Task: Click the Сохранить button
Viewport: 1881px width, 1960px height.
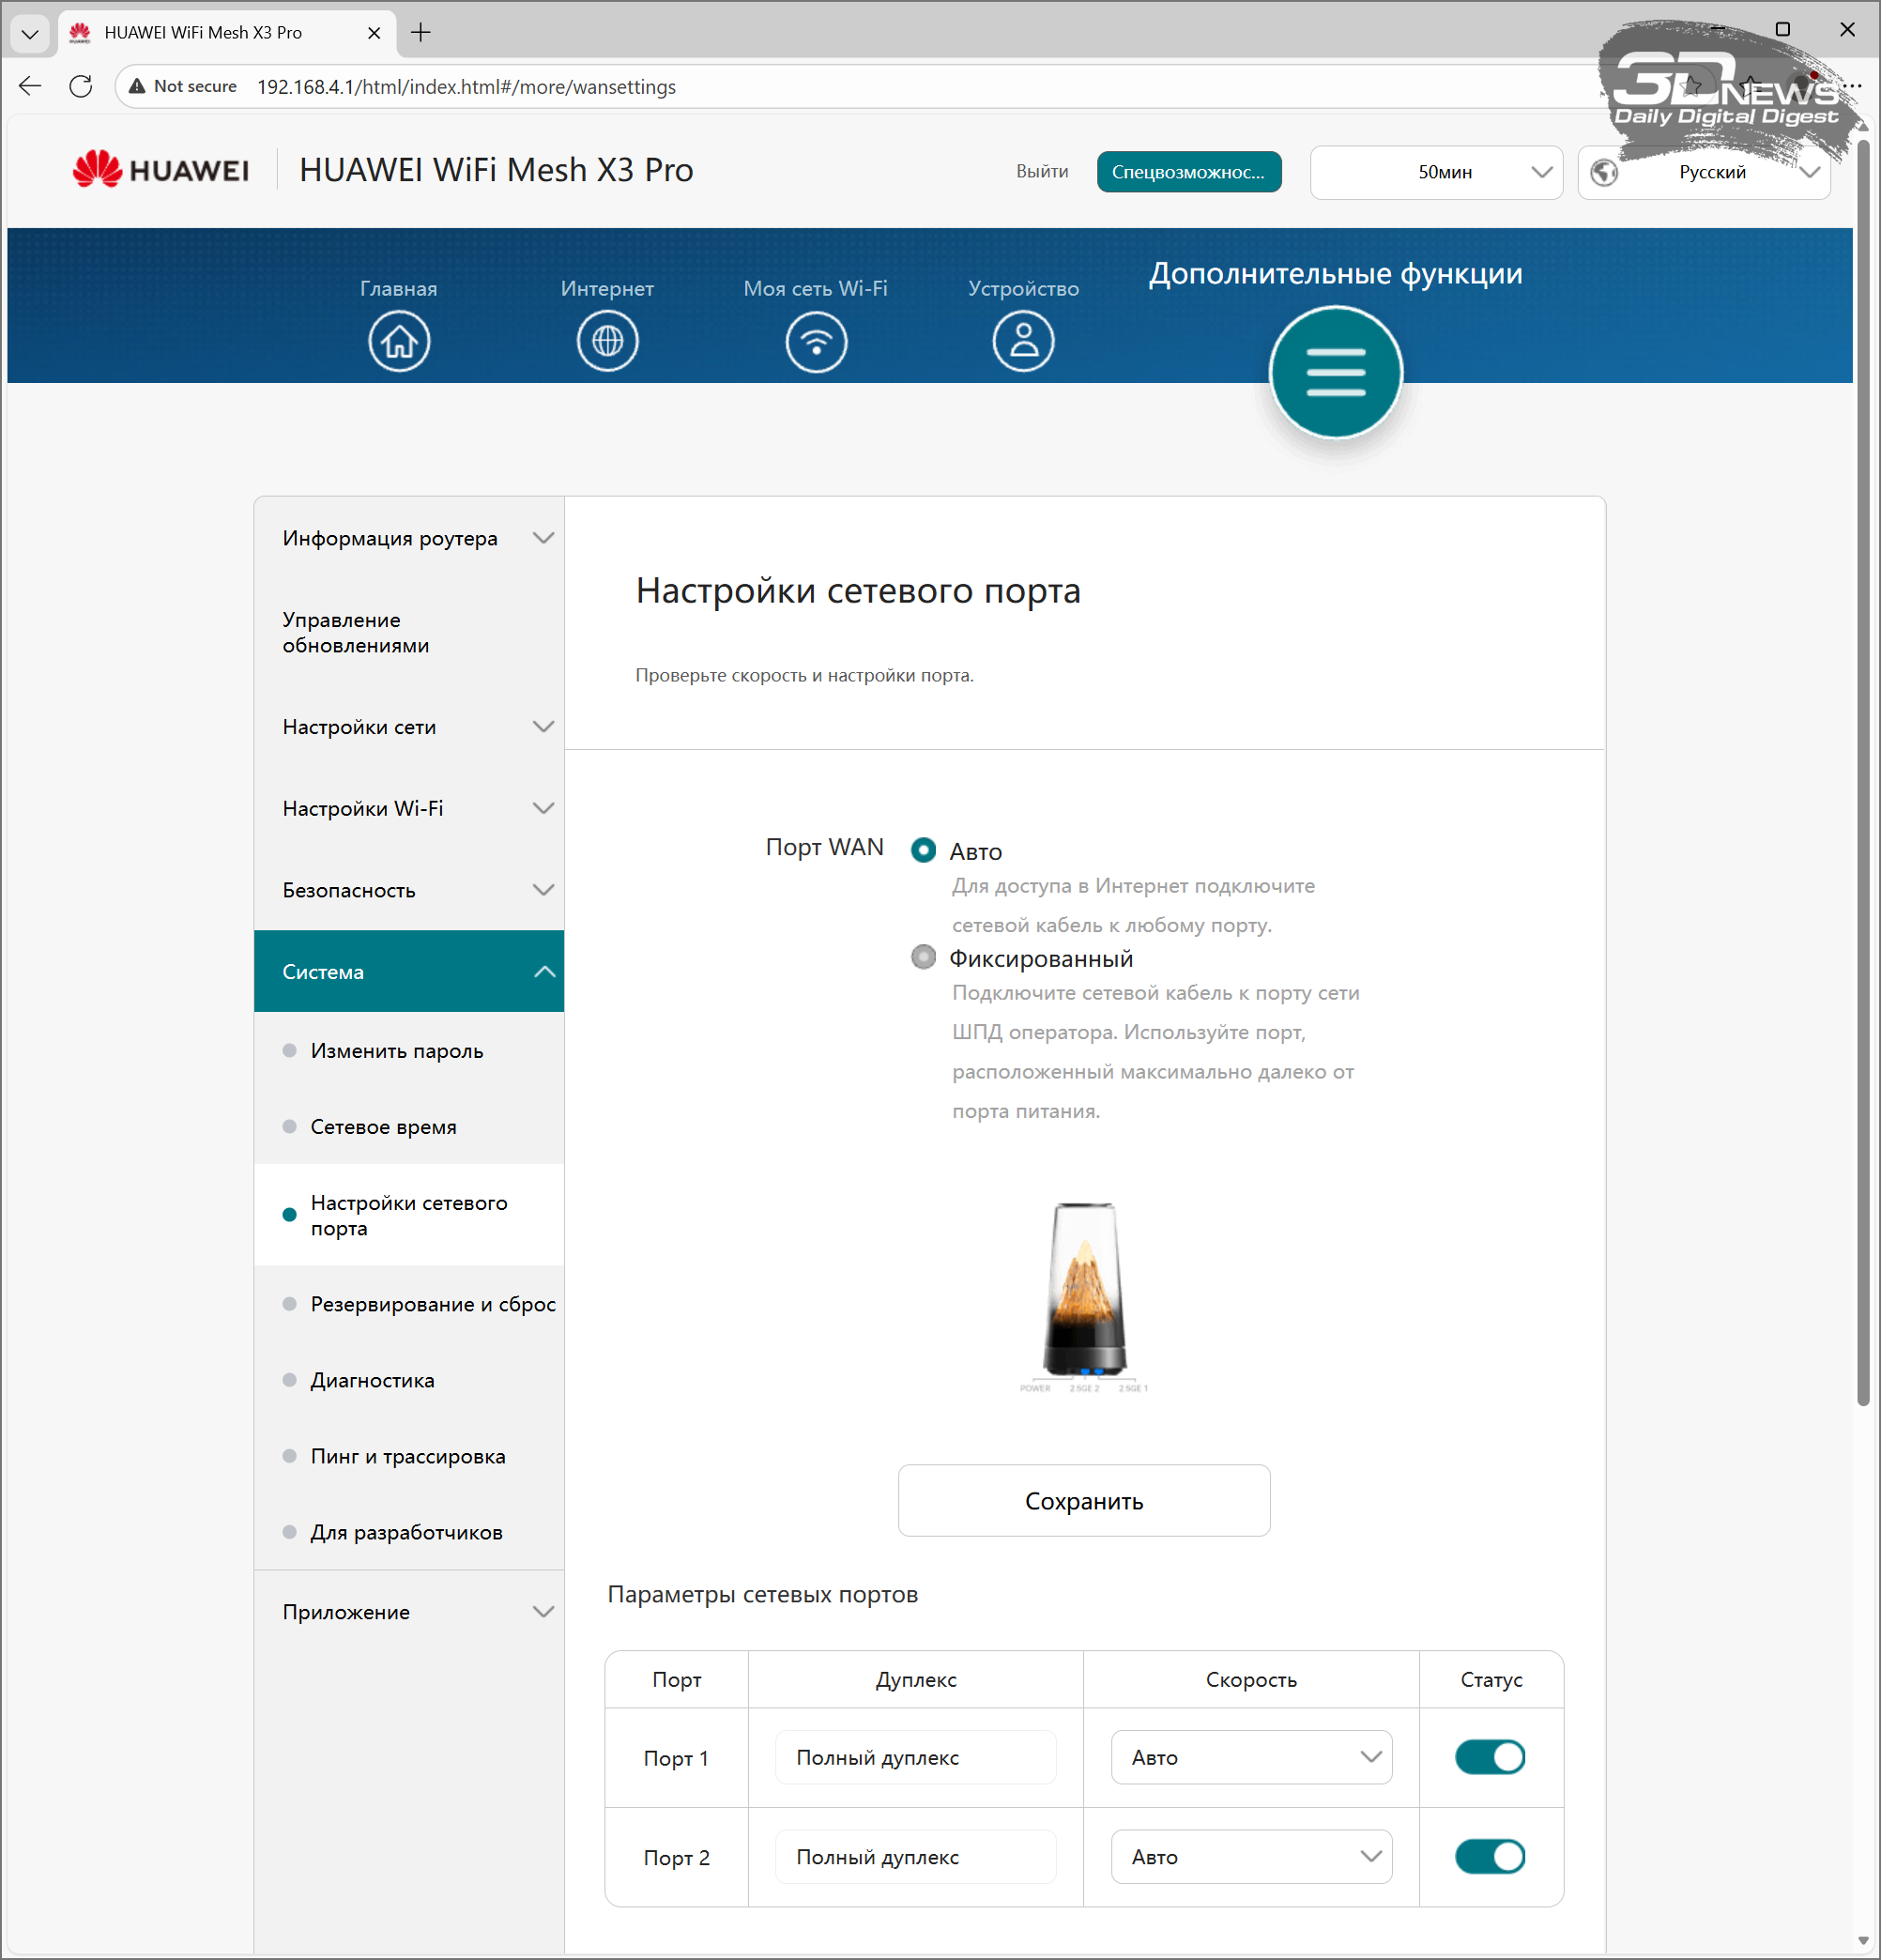Action: (1083, 1500)
